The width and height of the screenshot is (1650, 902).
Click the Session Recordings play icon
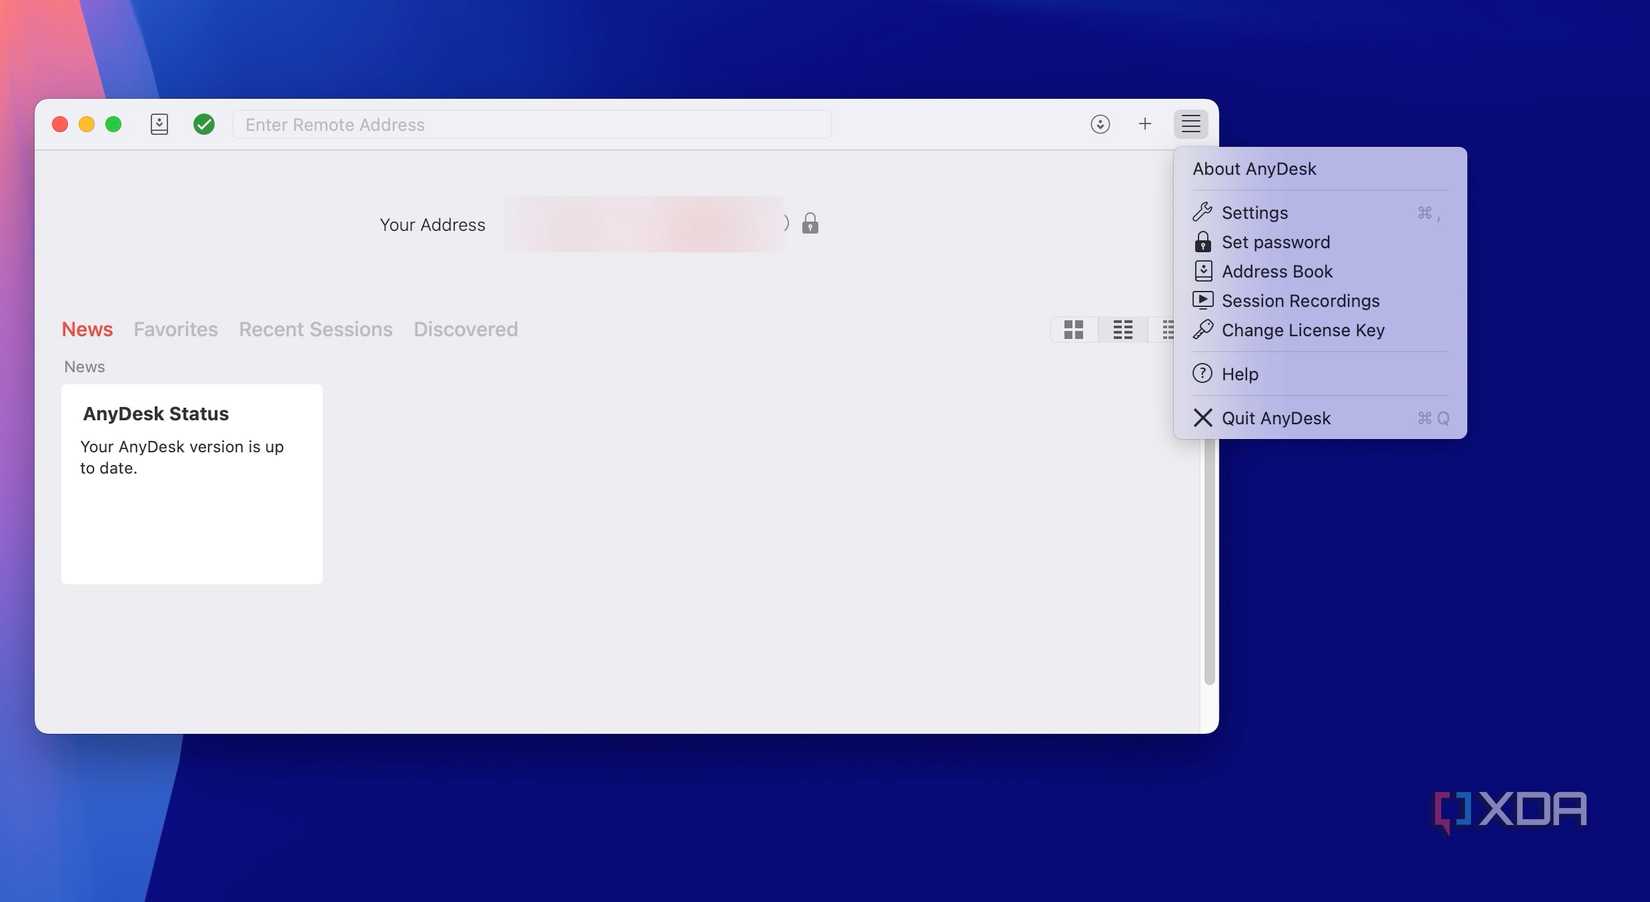(1202, 300)
